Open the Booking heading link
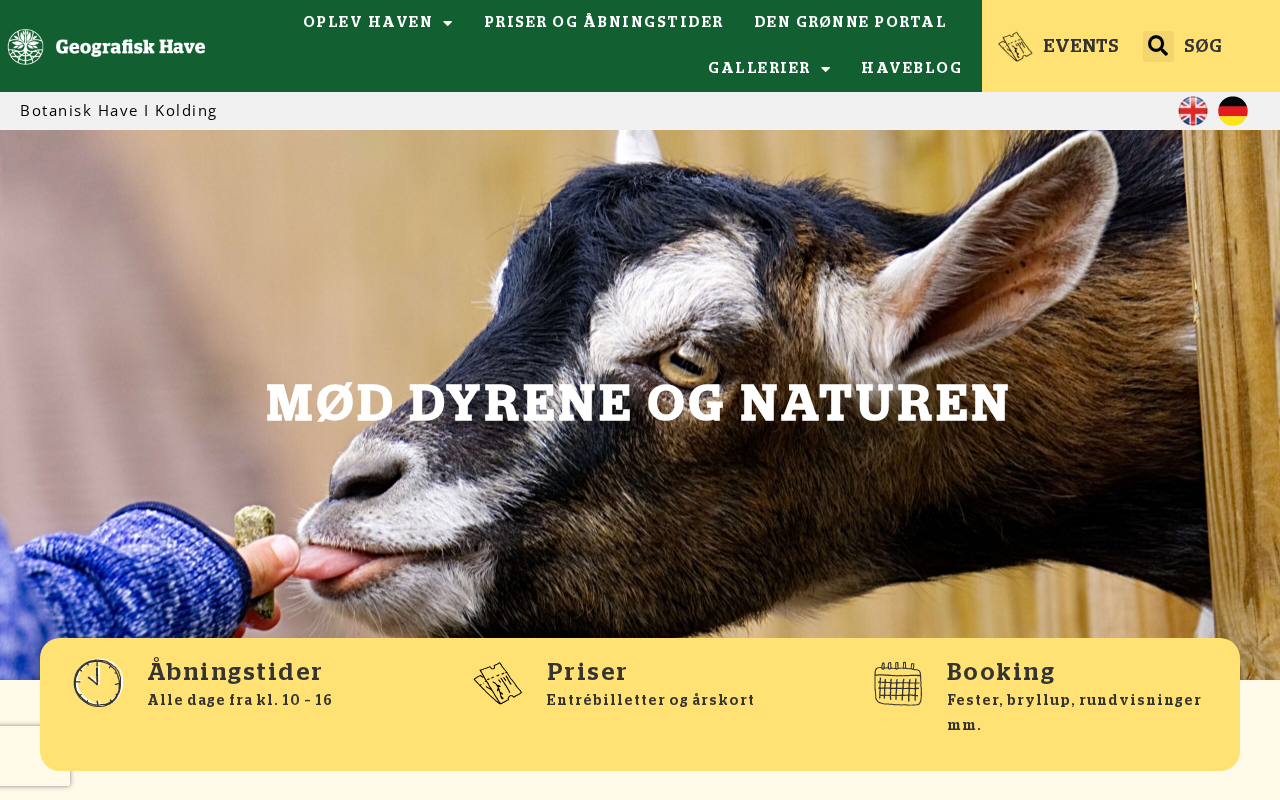This screenshot has width=1280, height=800. tap(1001, 672)
